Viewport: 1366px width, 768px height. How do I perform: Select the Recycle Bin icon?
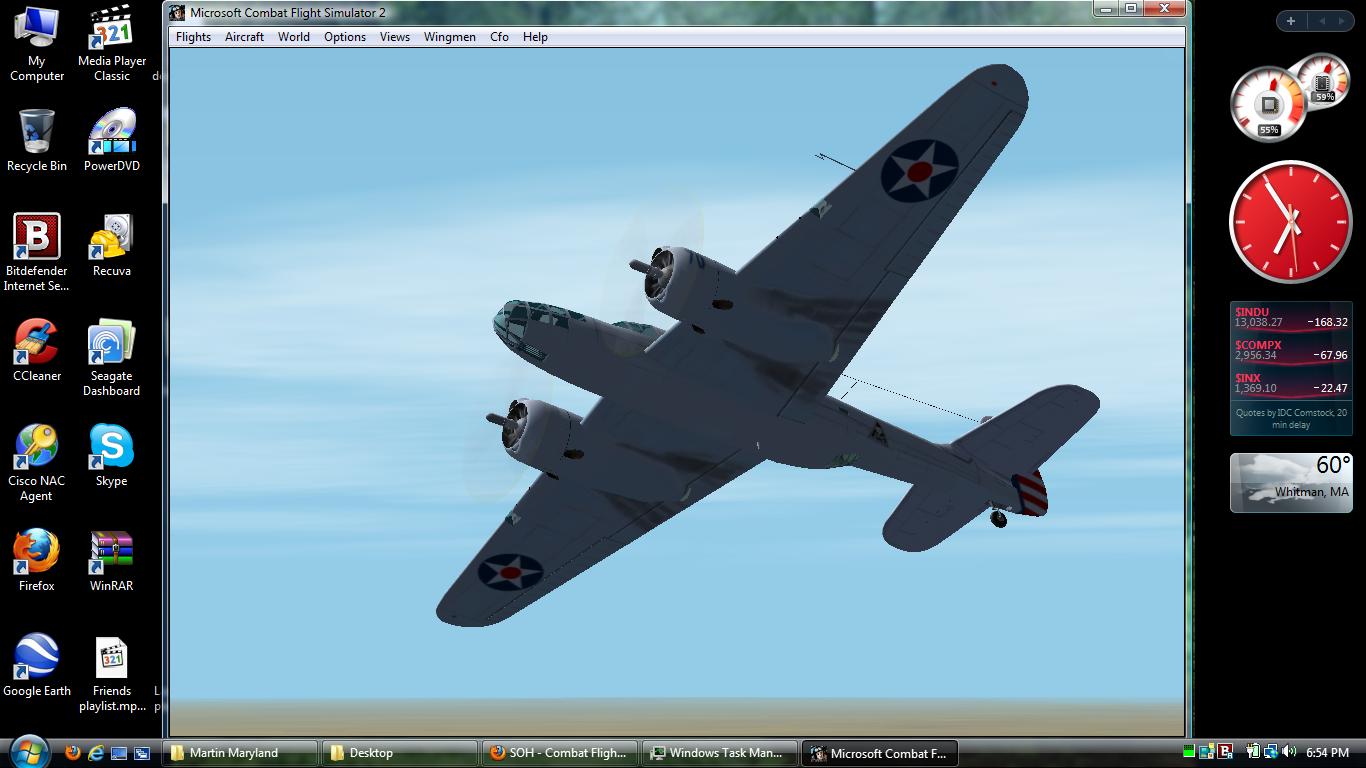(37, 142)
